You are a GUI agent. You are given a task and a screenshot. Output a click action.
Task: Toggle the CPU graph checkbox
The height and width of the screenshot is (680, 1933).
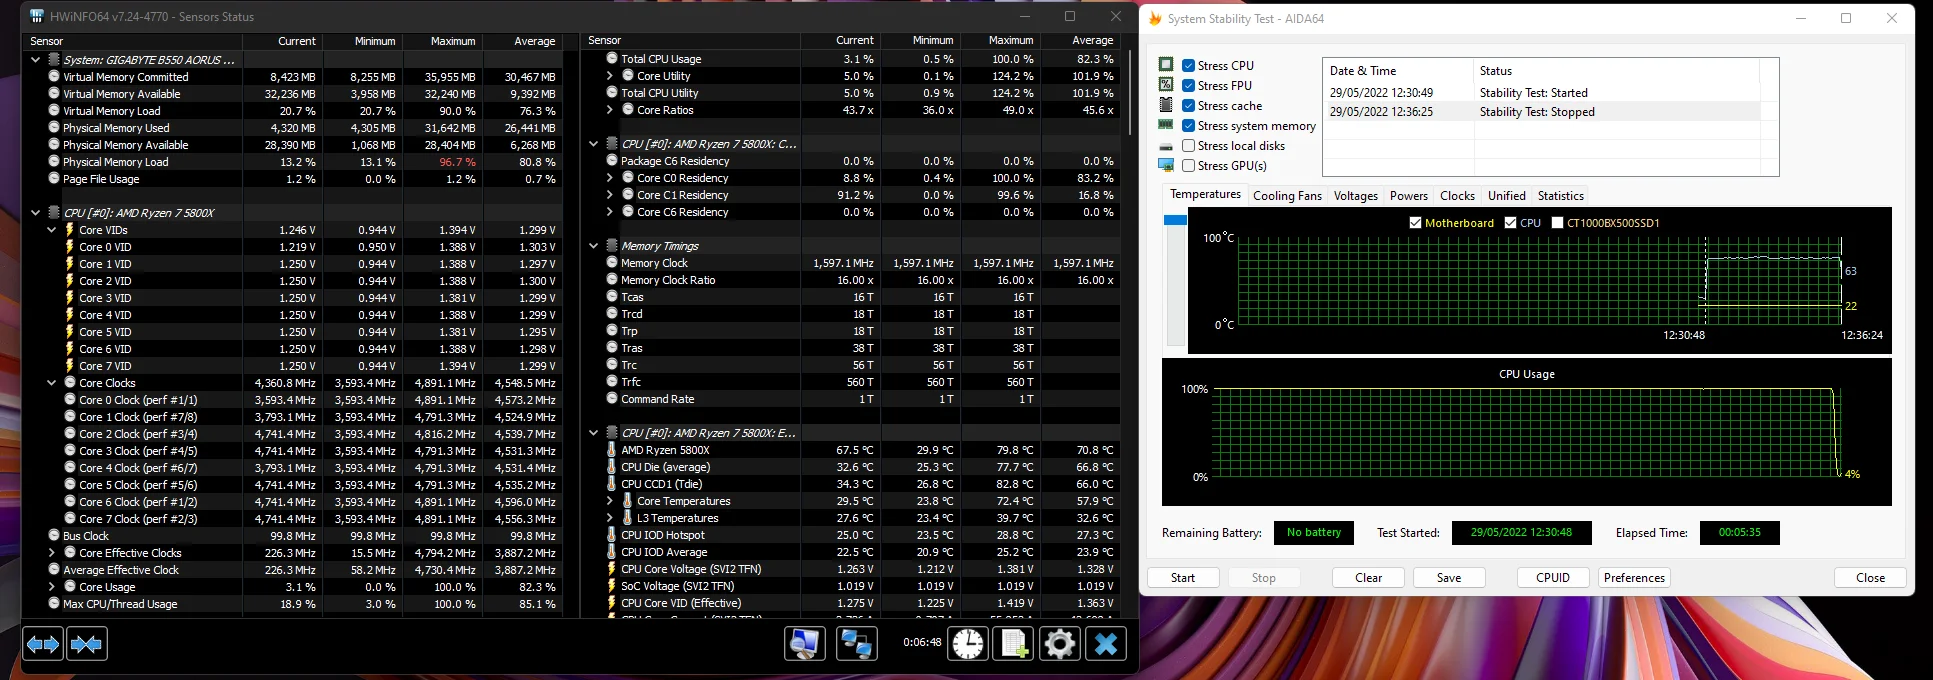[1510, 223]
